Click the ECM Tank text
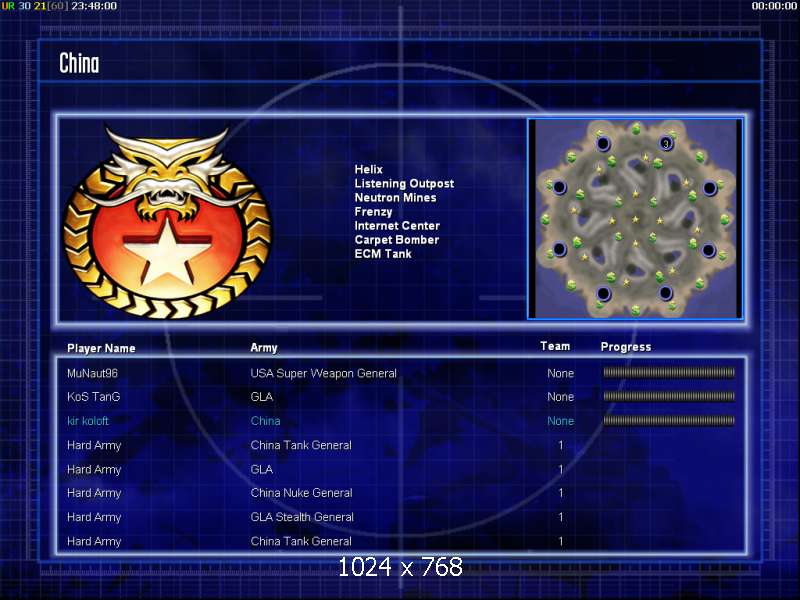Image resolution: width=800 pixels, height=600 pixels. [x=383, y=254]
